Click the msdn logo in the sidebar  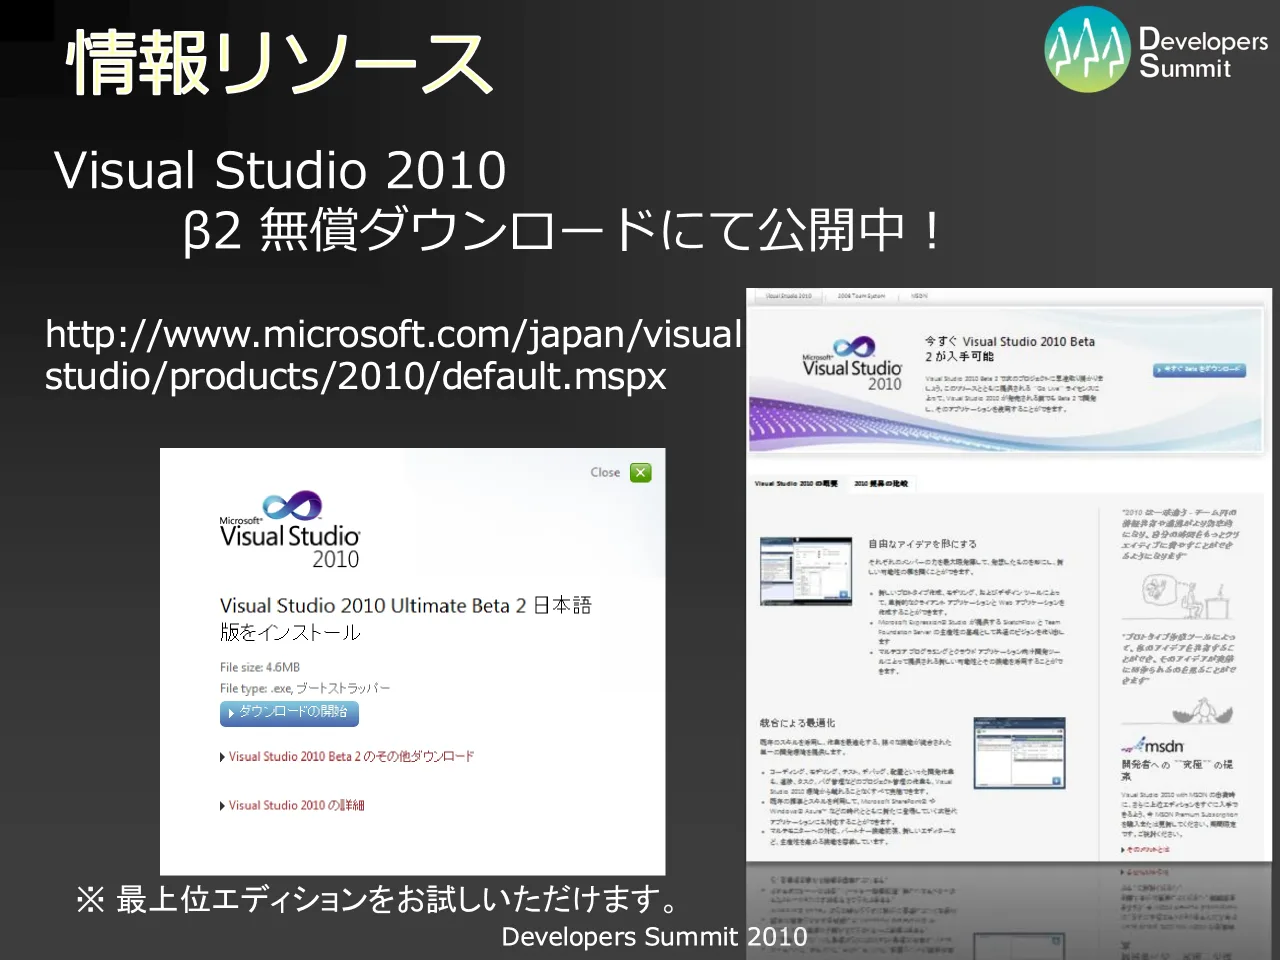coord(1152,746)
